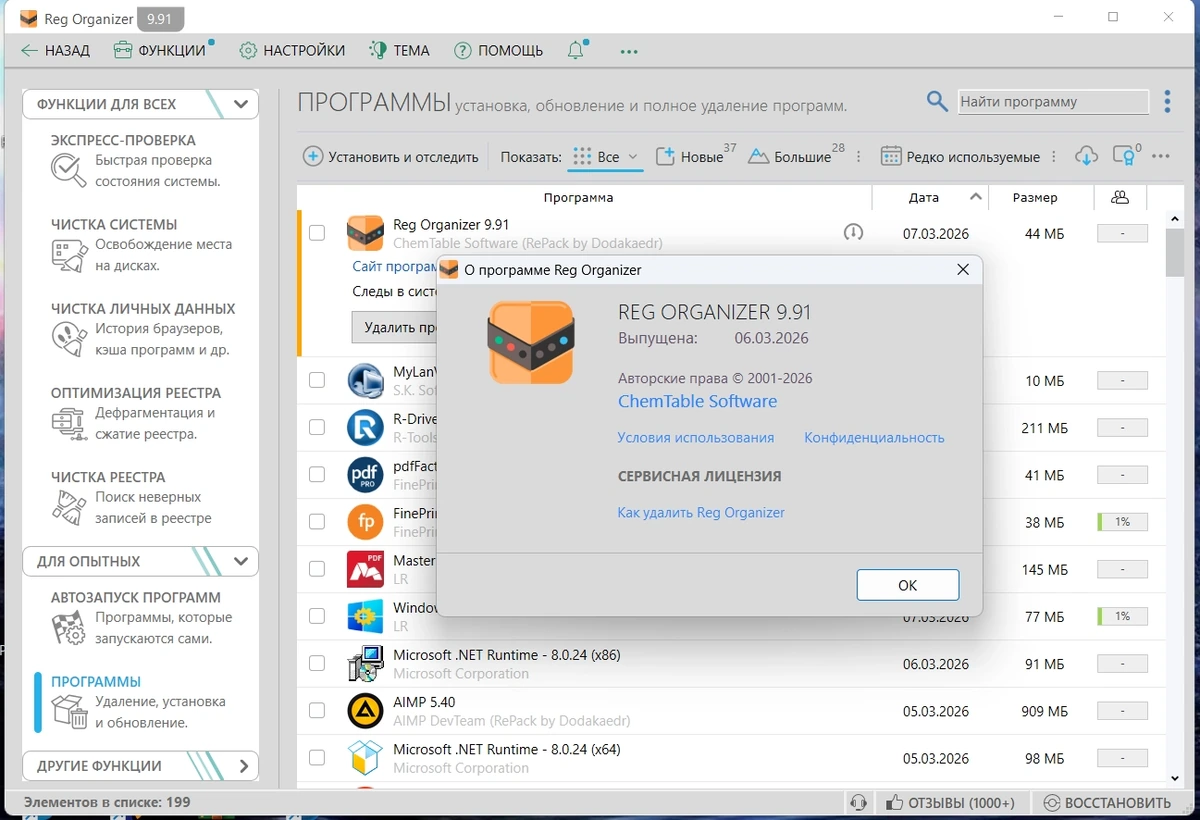Click the Сайт программы link
Image resolution: width=1200 pixels, height=820 pixels.
[394, 267]
